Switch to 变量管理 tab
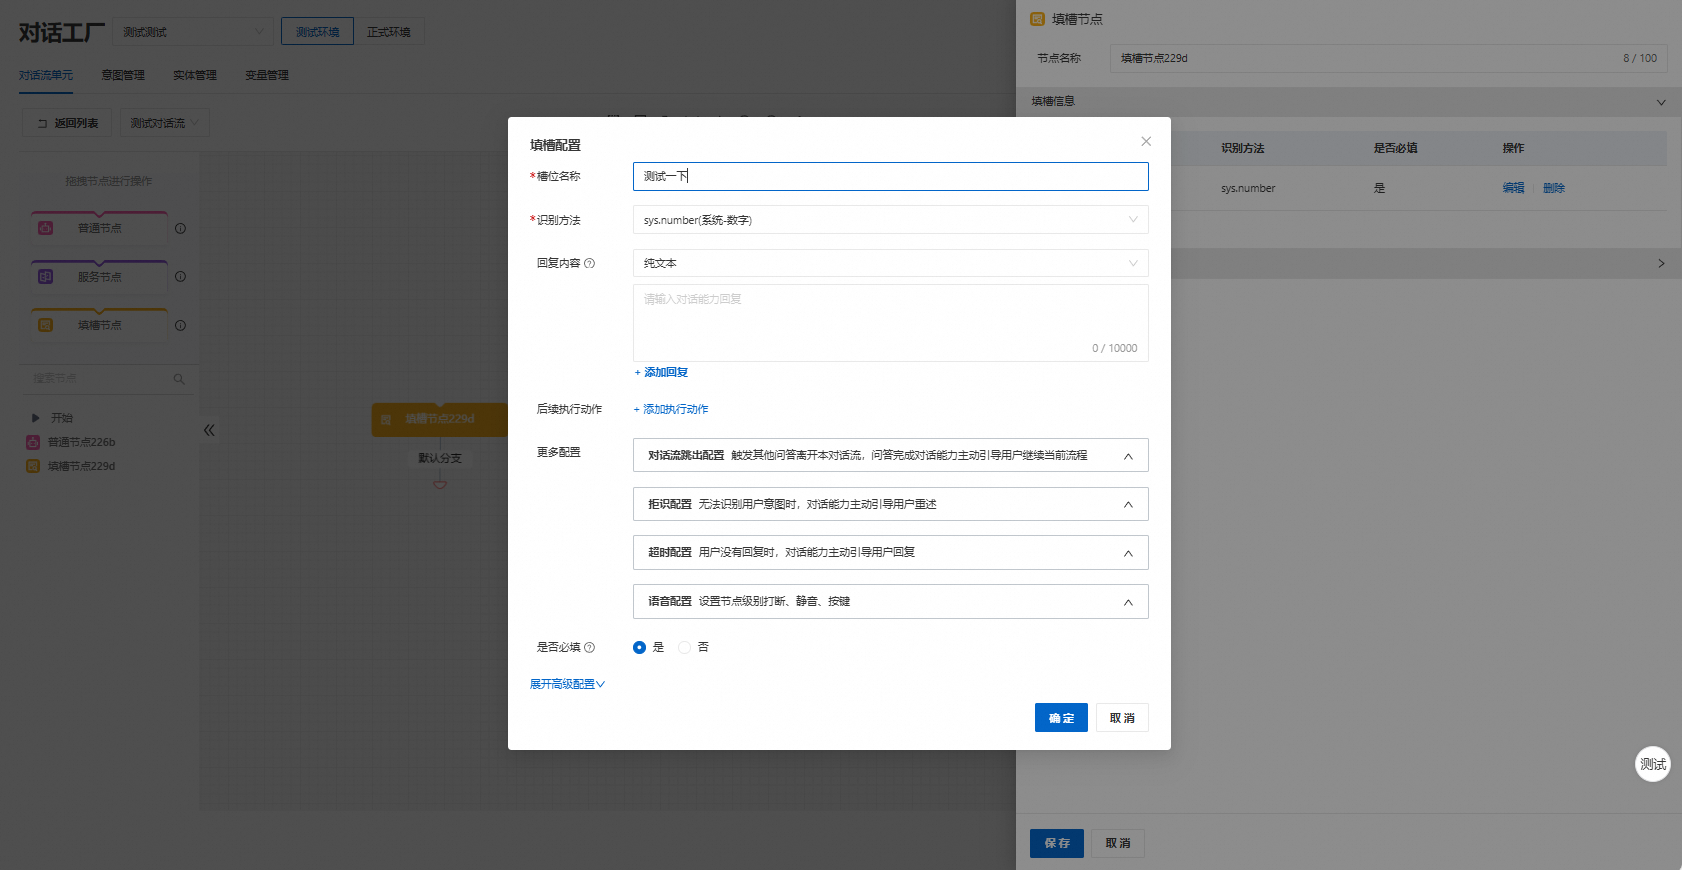This screenshot has width=1682, height=870. coord(267,75)
